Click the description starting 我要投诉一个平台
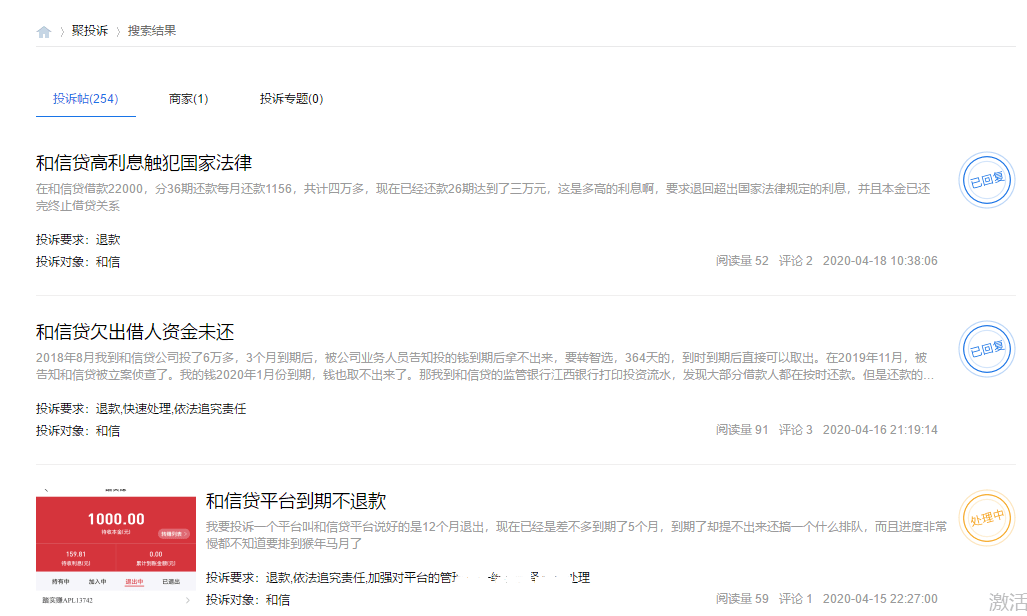This screenshot has width=1027, height=616. (x=576, y=535)
